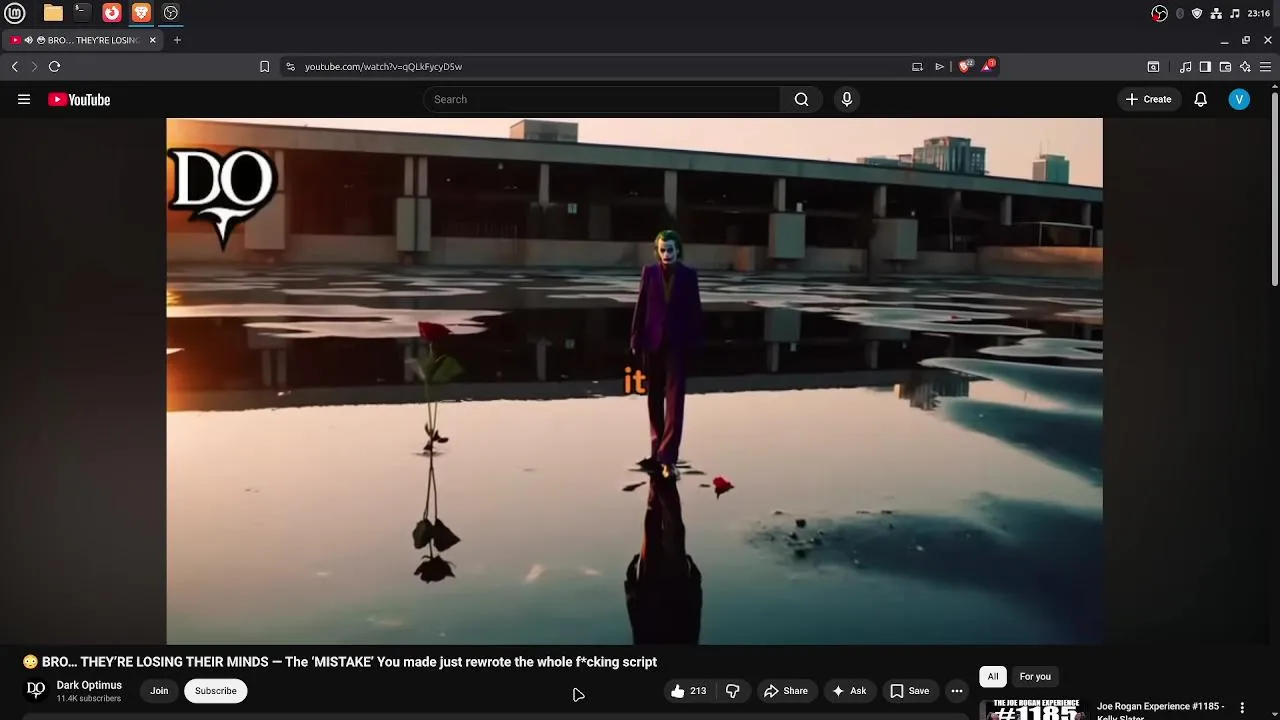Go back with the browser back arrow
The width and height of the screenshot is (1280, 720).
[x=15, y=67]
